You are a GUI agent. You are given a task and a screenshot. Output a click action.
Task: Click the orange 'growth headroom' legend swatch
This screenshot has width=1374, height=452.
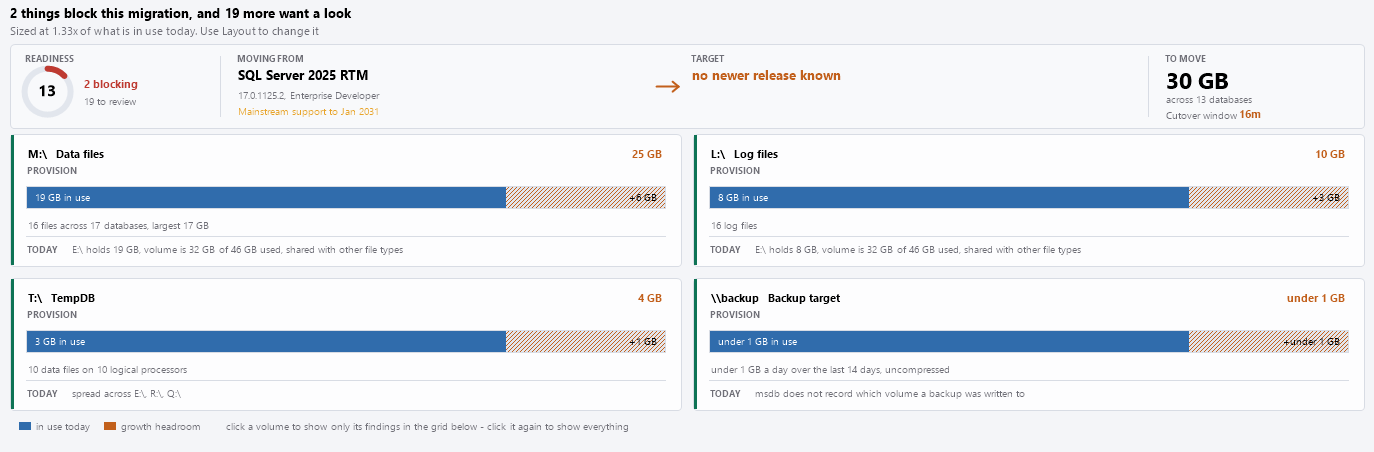(x=111, y=427)
